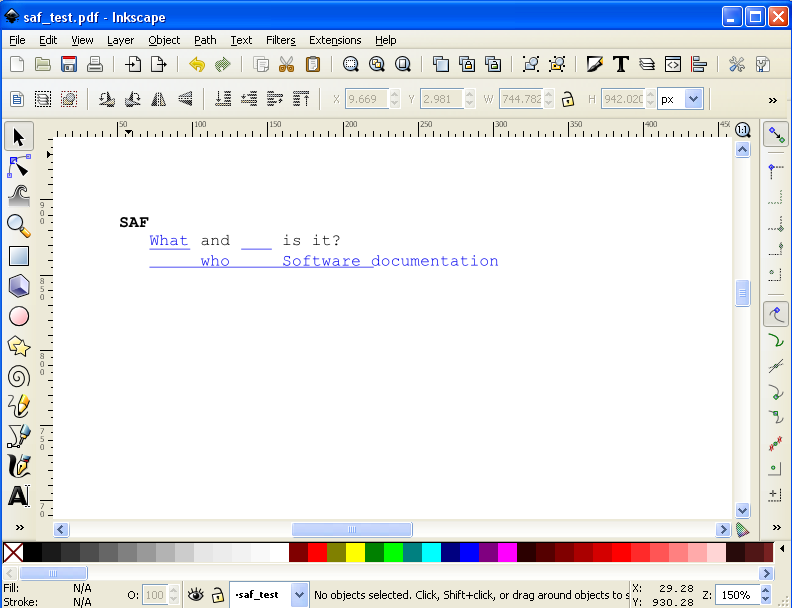Open the Extensions menu
This screenshot has height=608, width=792.
335,40
